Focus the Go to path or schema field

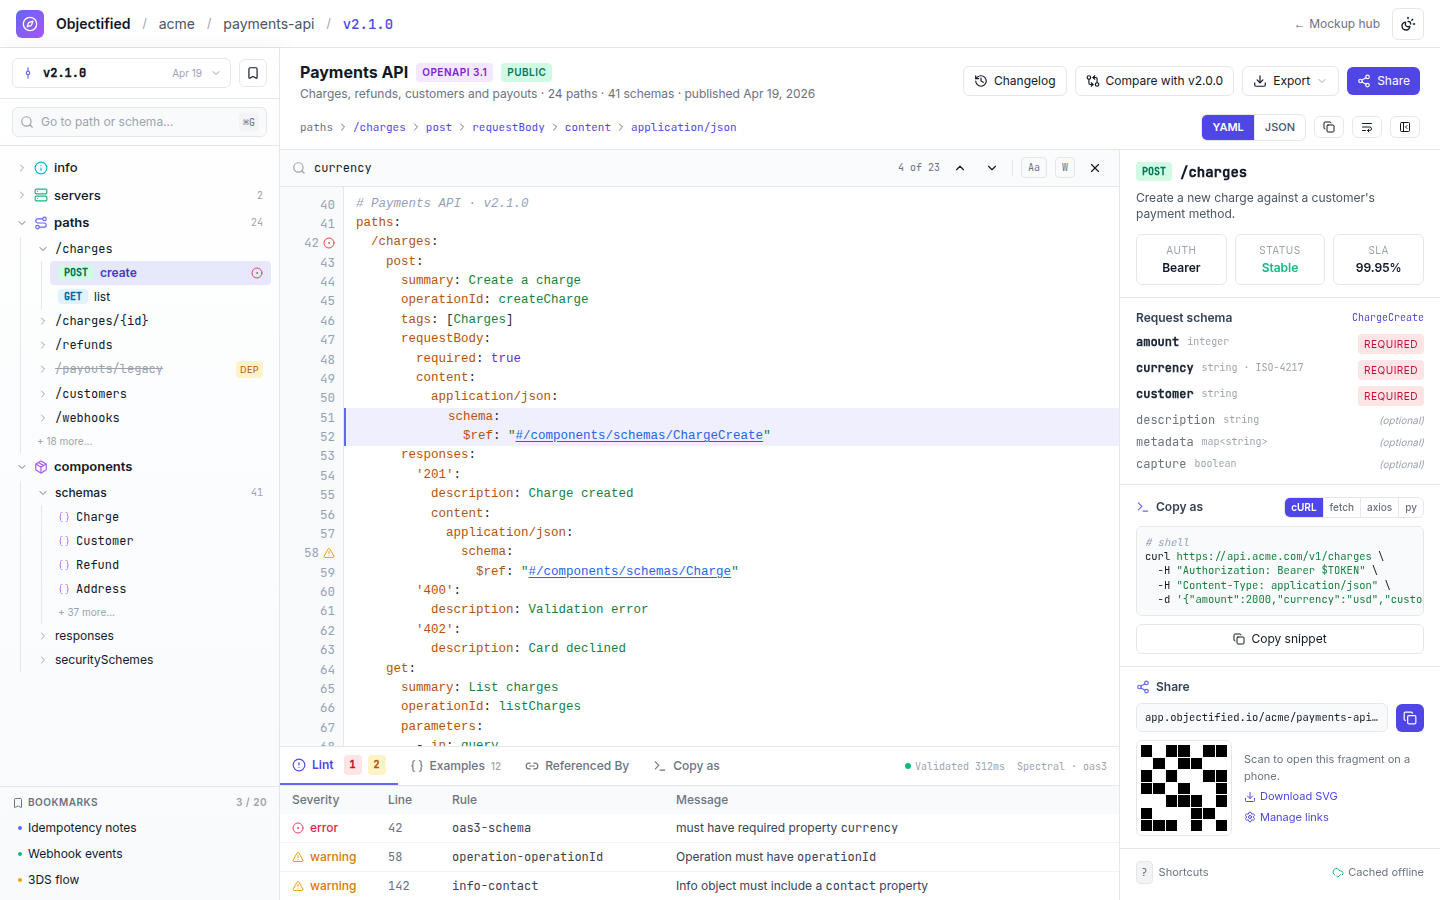[139, 122]
